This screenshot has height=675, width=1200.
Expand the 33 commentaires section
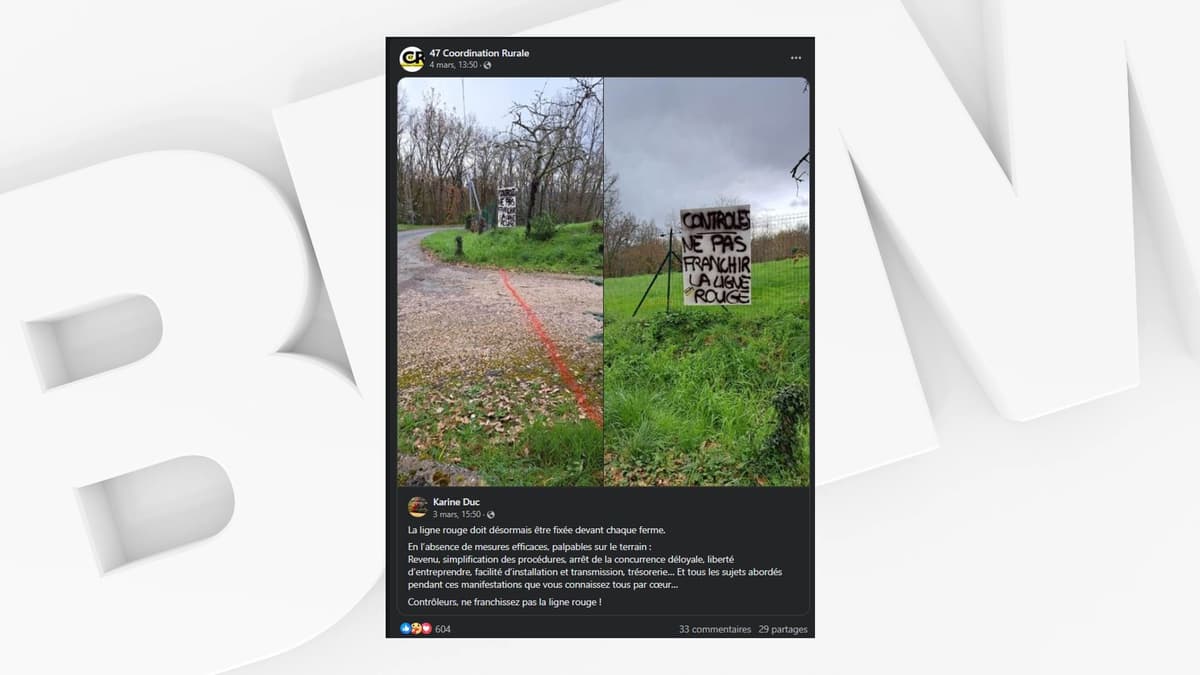tap(715, 630)
